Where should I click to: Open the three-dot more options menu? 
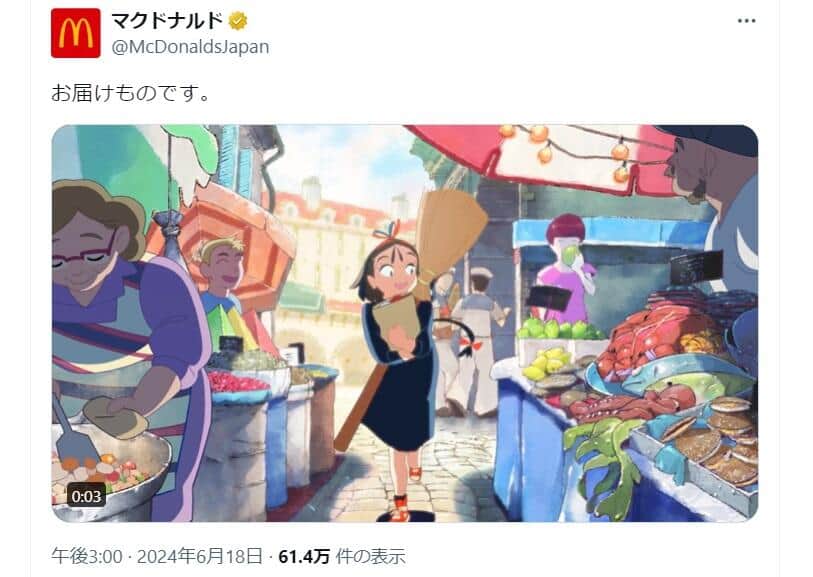[x=746, y=21]
